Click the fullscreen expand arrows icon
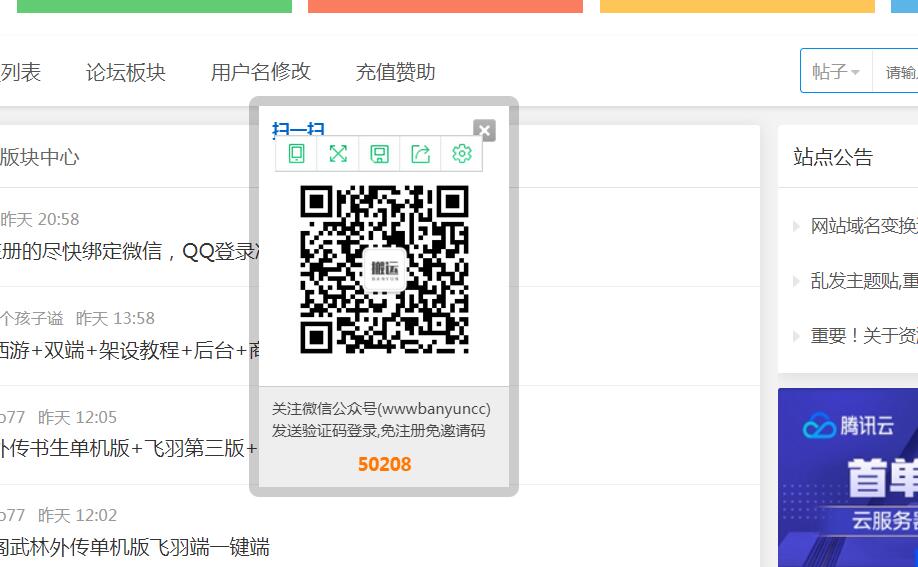This screenshot has height=567, width=918. tap(338, 153)
